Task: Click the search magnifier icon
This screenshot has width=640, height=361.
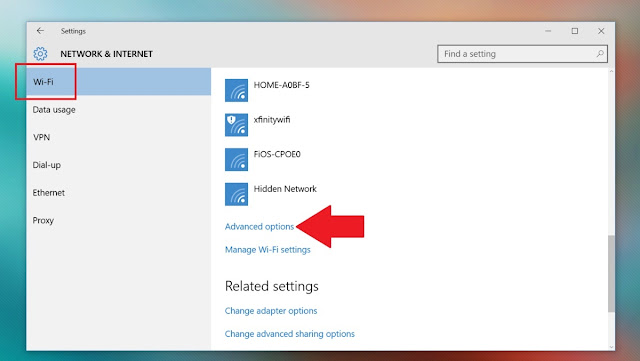Action: [600, 53]
